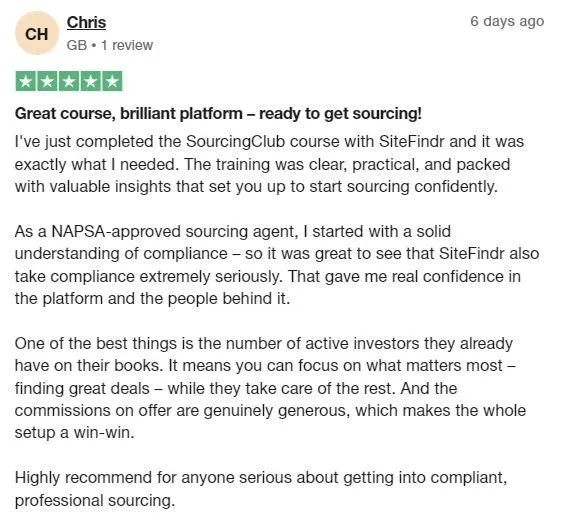Click the paragraph starting 'One of the best things'
Screen dimensions: 567x521
point(270,388)
